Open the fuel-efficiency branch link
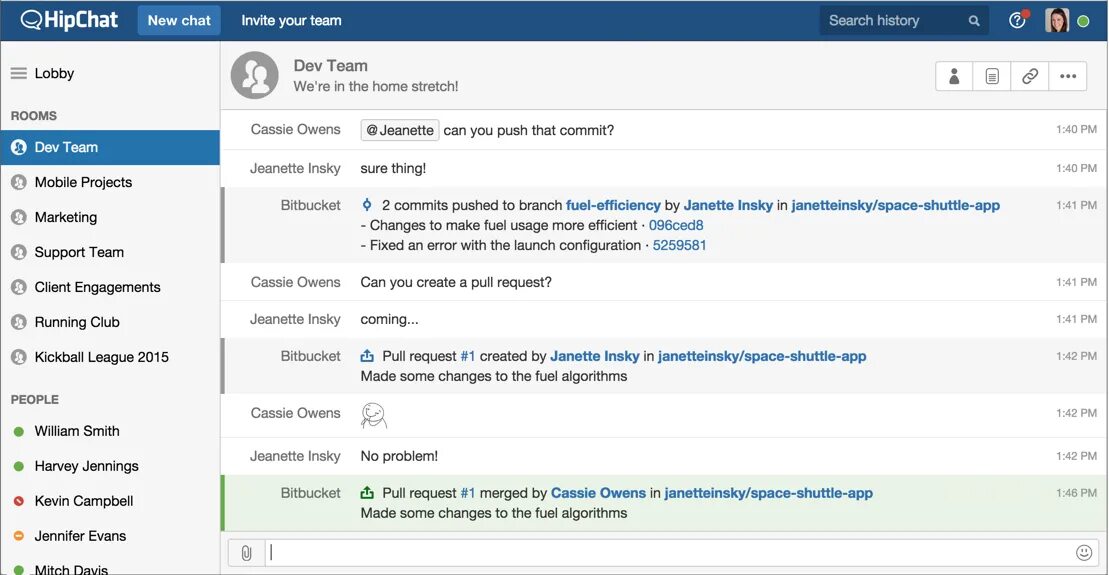Image resolution: width=1109 pixels, height=575 pixels. pyautogui.click(x=612, y=205)
